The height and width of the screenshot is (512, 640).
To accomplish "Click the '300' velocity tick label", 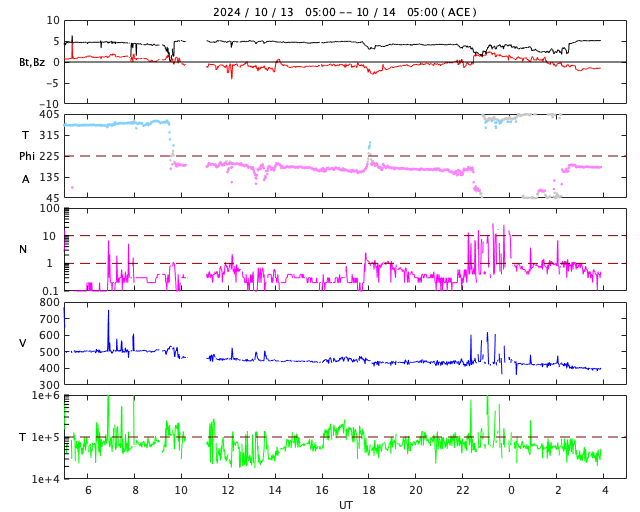I will pos(50,385).
